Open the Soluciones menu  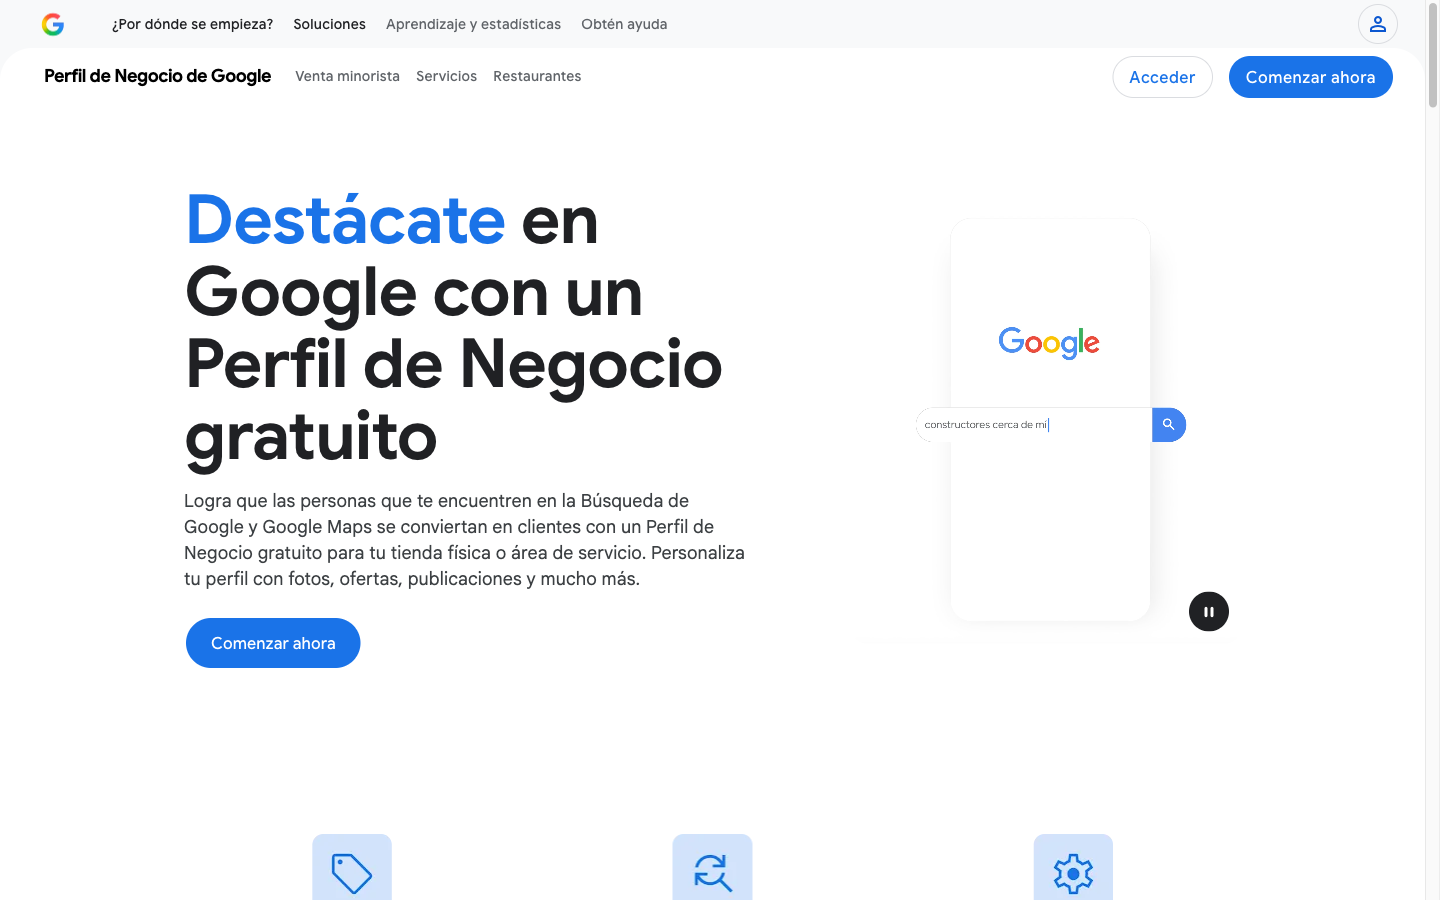329,24
